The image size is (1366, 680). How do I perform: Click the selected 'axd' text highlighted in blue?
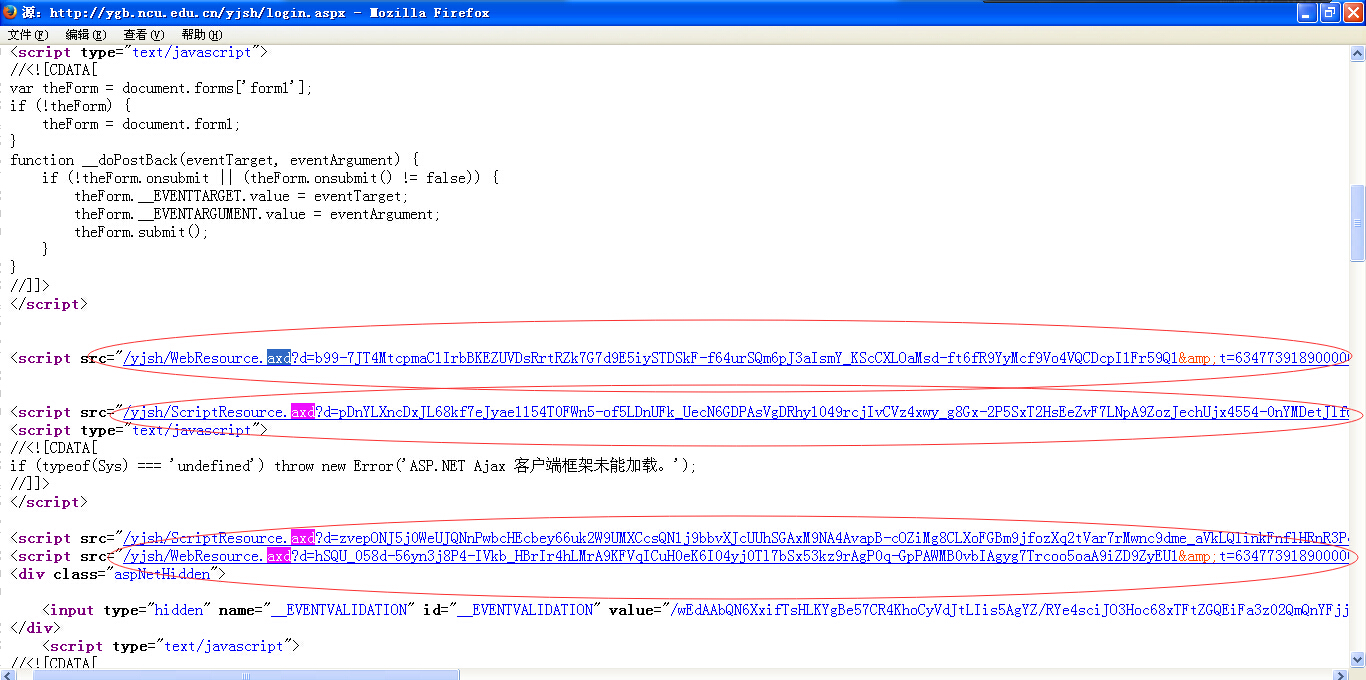pos(279,358)
